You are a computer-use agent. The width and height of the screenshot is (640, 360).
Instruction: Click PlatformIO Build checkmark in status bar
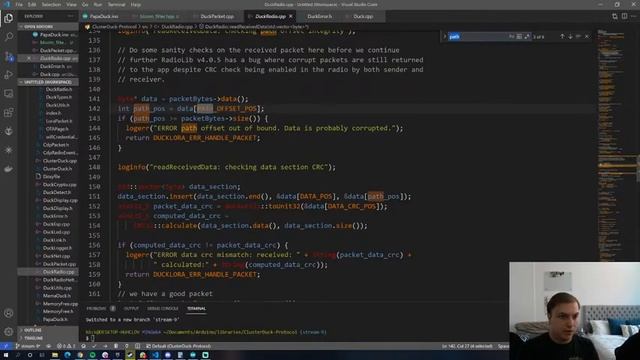click(x=94, y=346)
